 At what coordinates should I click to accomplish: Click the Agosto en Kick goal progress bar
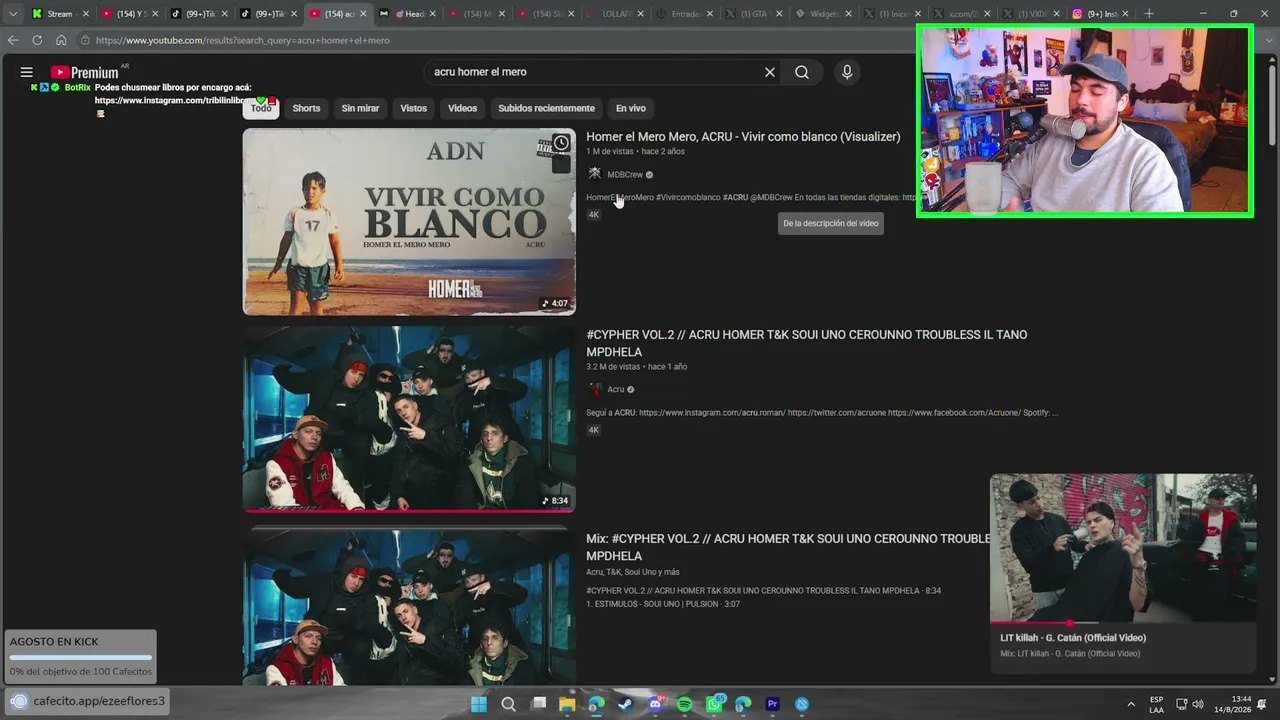click(81, 657)
